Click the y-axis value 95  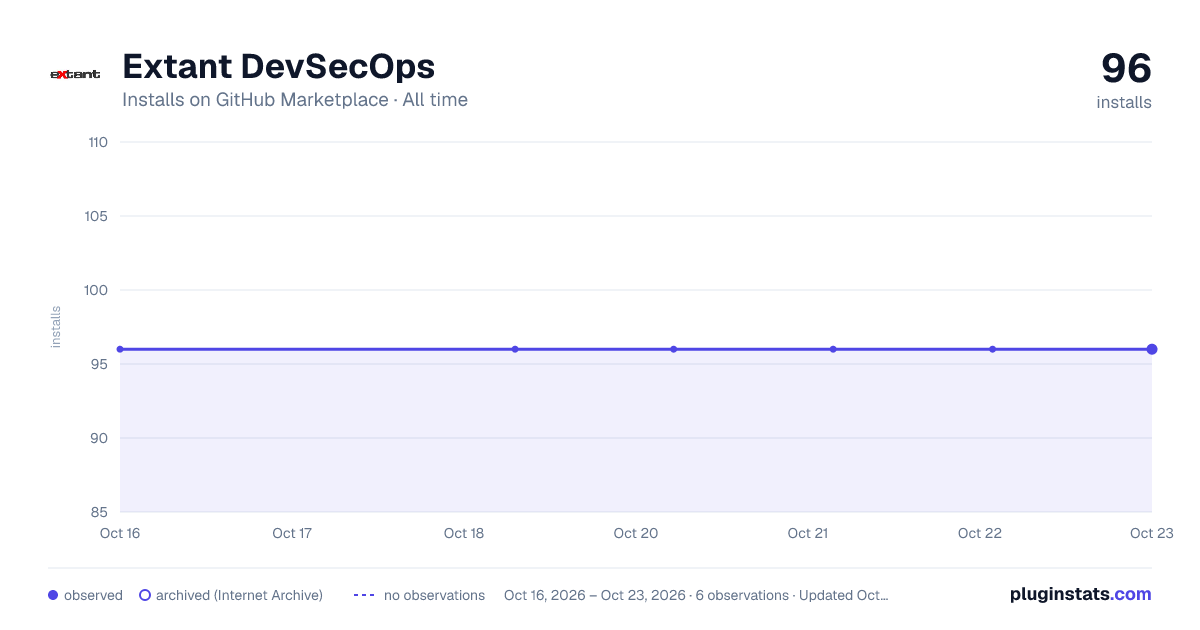99,364
